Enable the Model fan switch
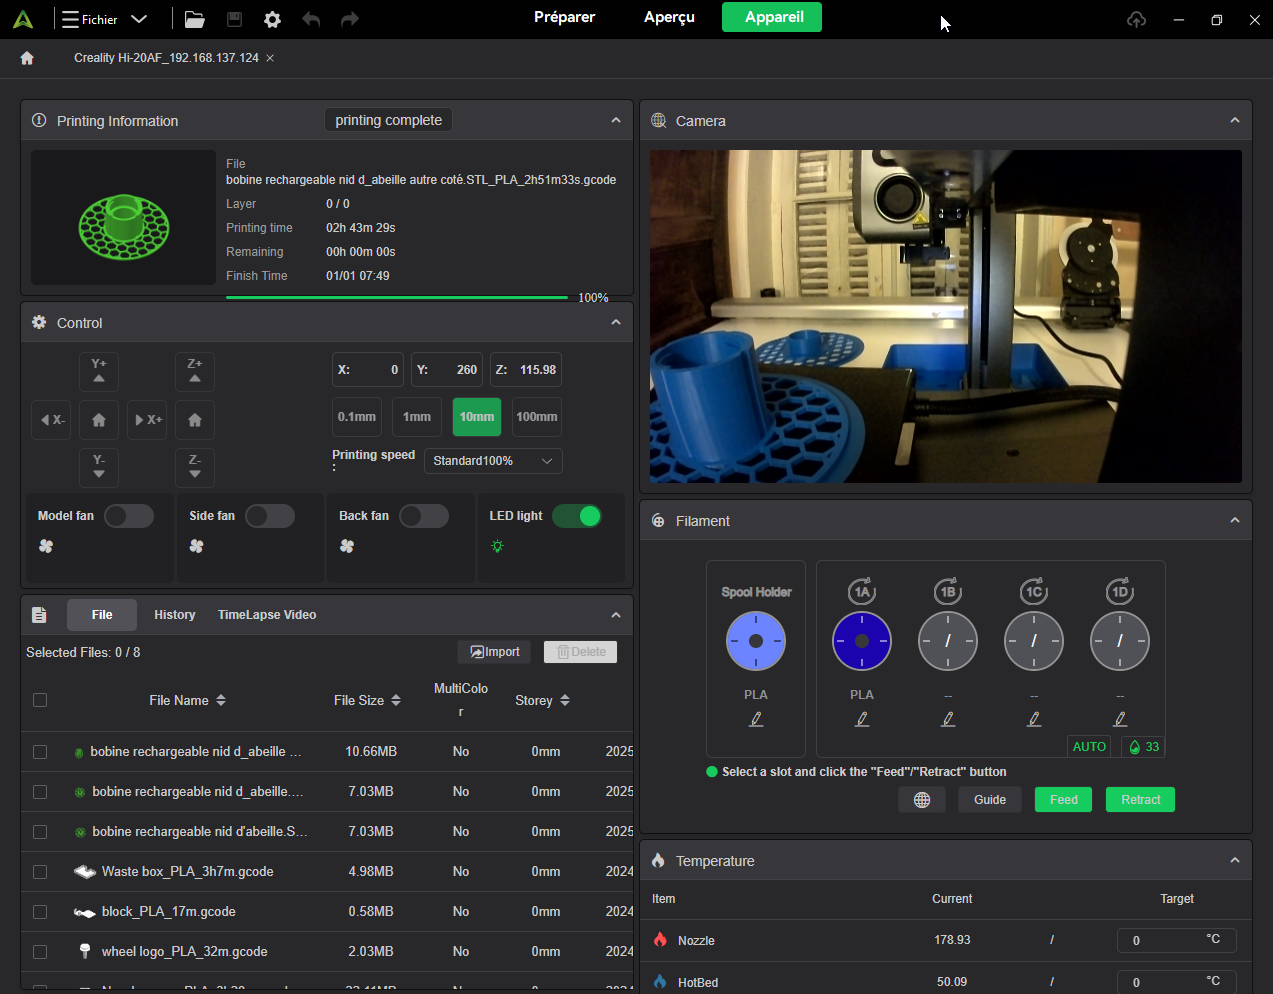The height and width of the screenshot is (994, 1273). click(x=129, y=516)
